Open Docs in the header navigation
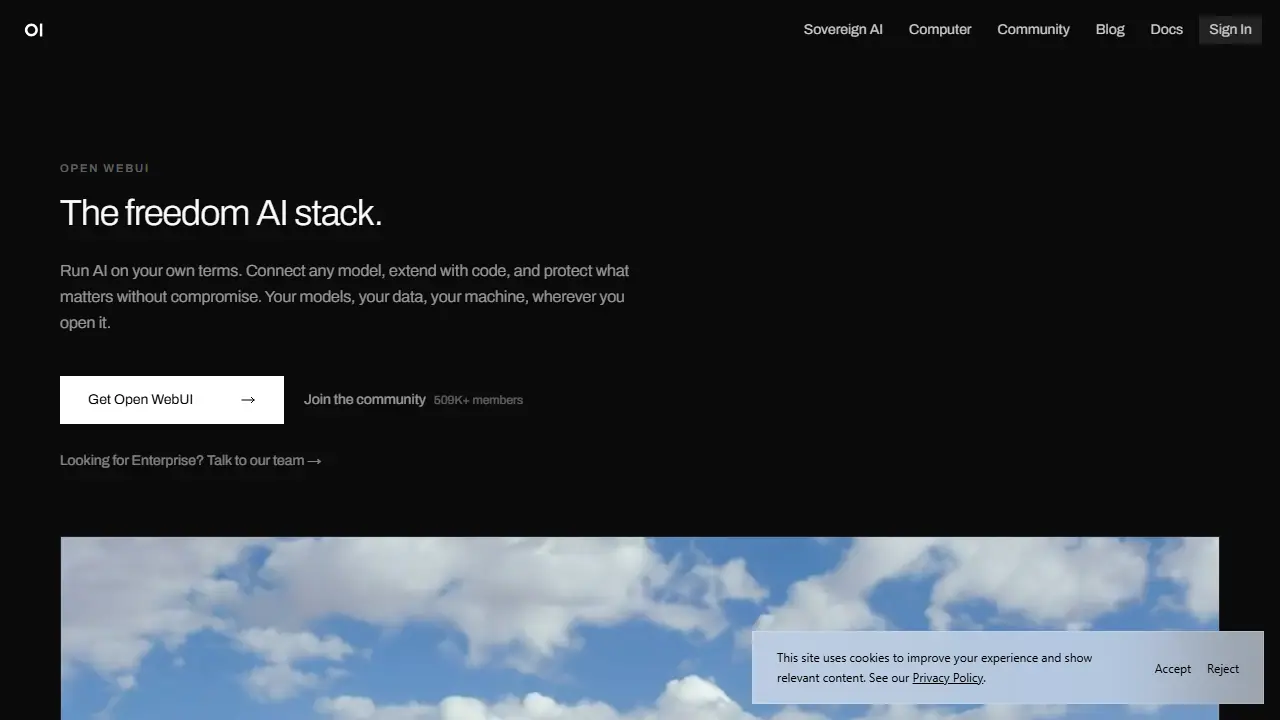The height and width of the screenshot is (720, 1280). (1166, 29)
